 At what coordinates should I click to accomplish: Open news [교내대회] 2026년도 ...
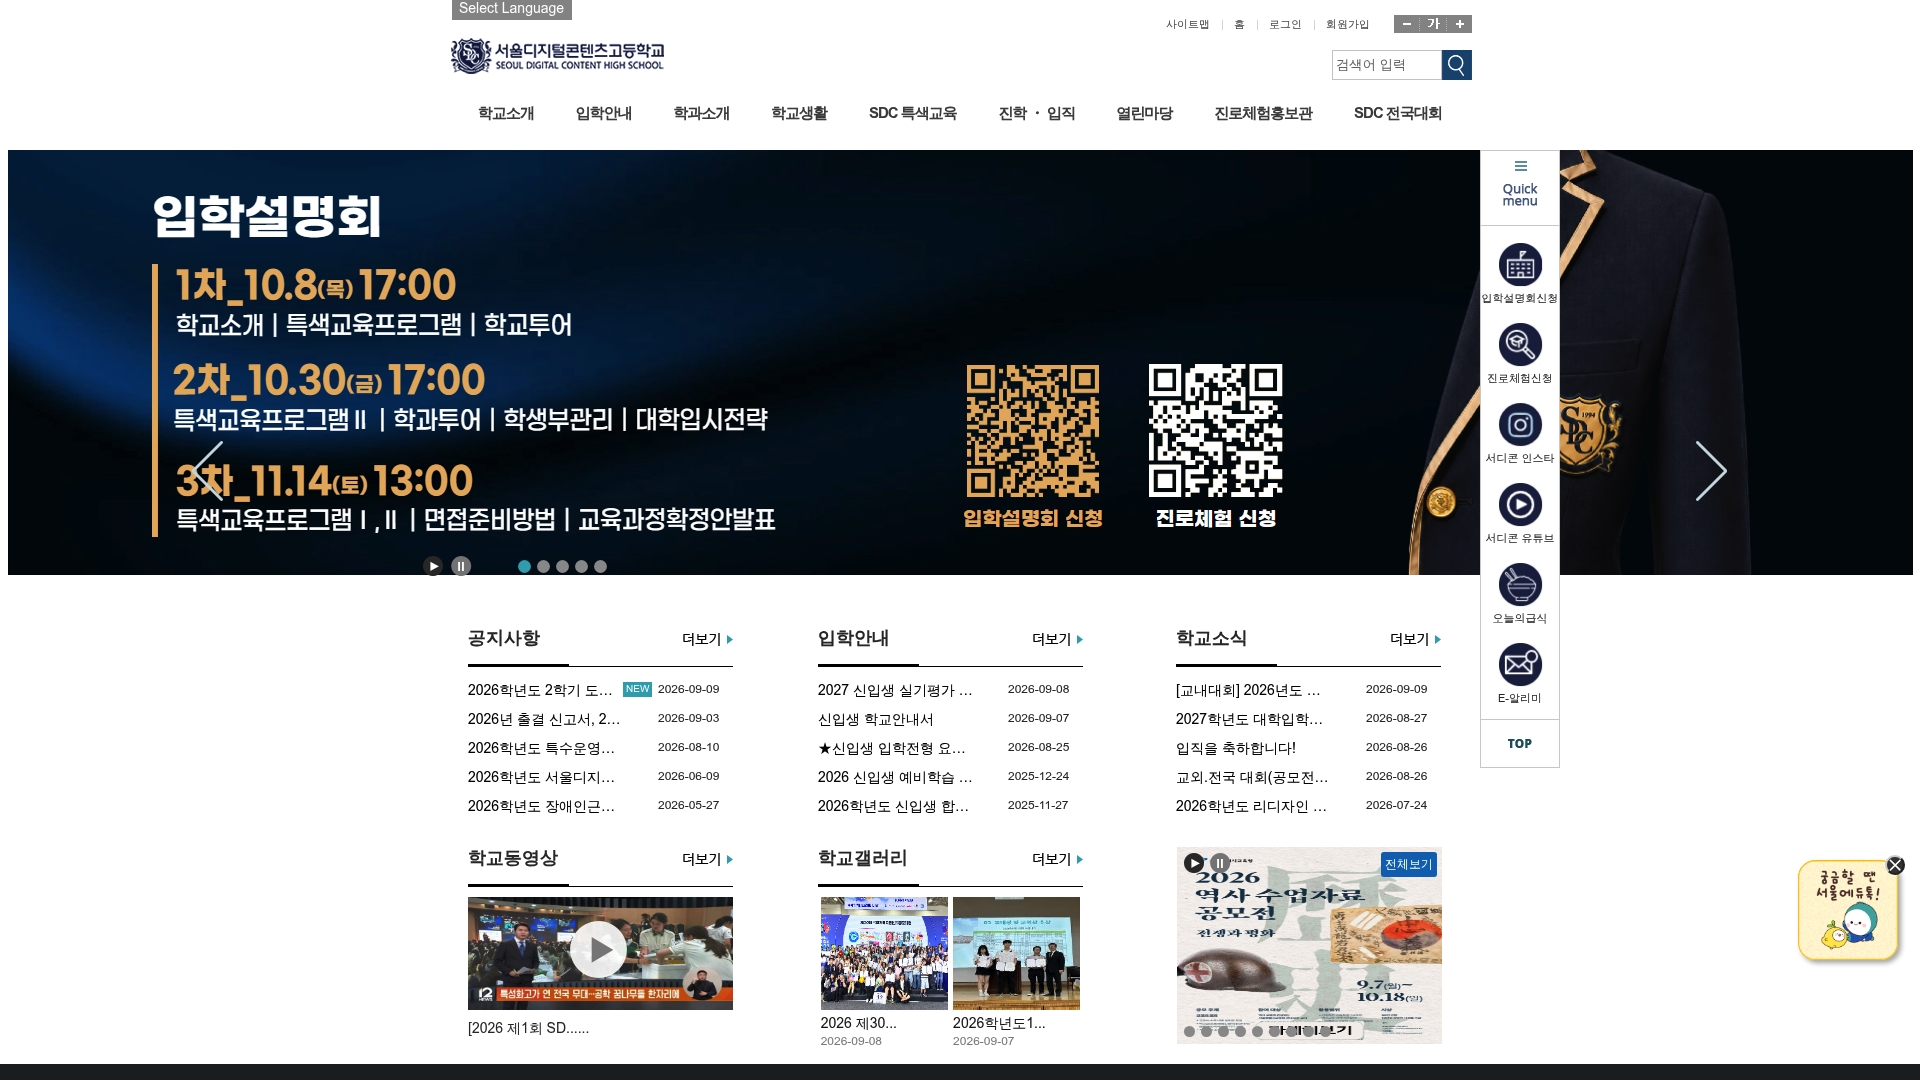pos(1248,690)
